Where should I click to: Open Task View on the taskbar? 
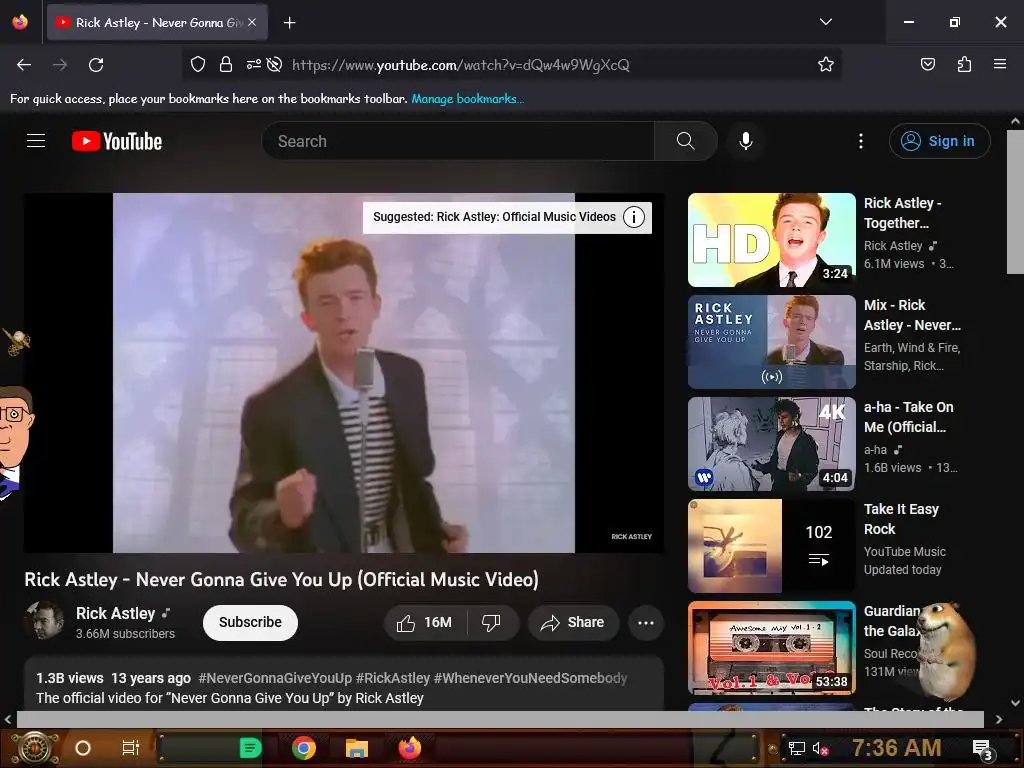[x=131, y=748]
